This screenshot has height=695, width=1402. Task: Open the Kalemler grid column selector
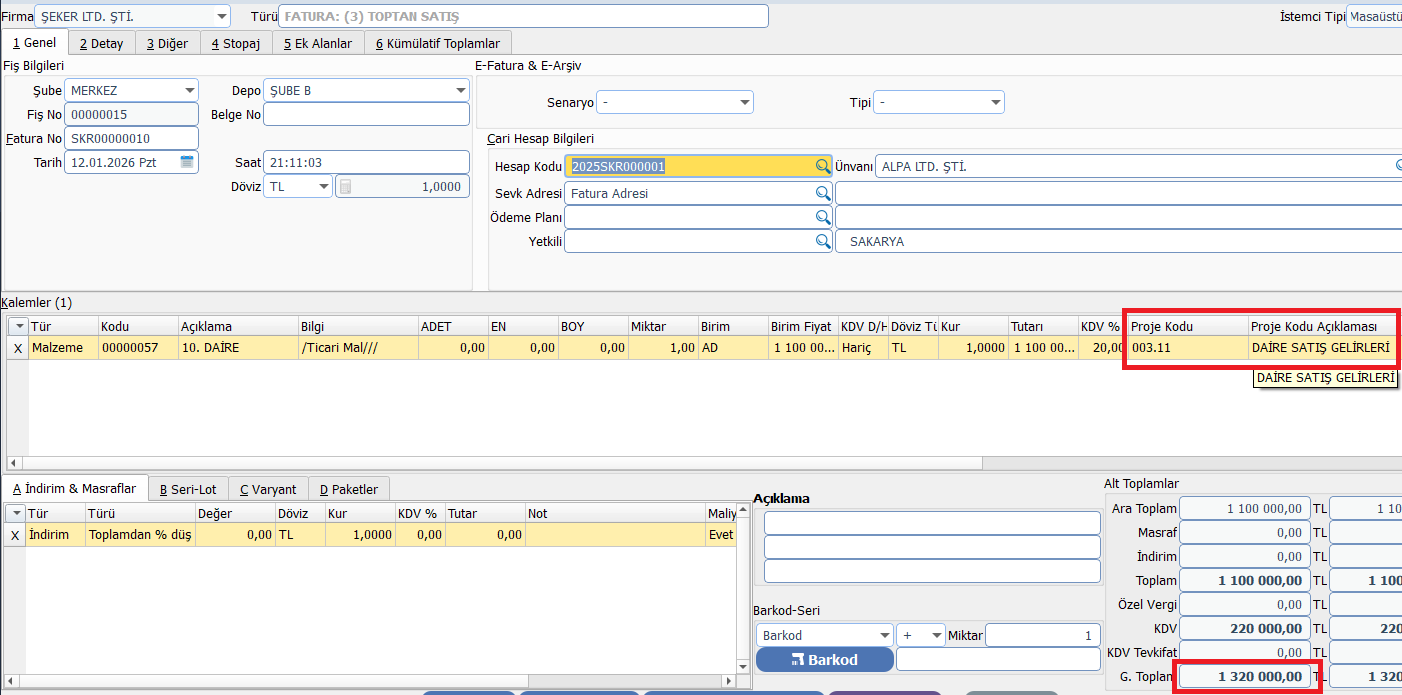coord(18,327)
